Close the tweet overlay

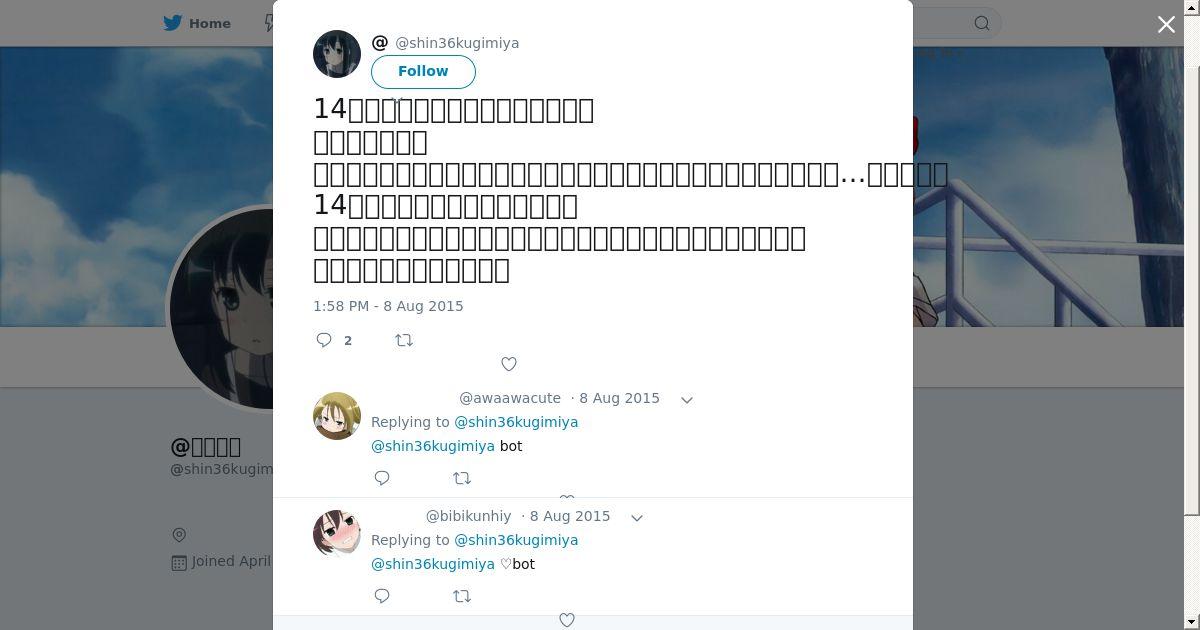coord(1166,24)
